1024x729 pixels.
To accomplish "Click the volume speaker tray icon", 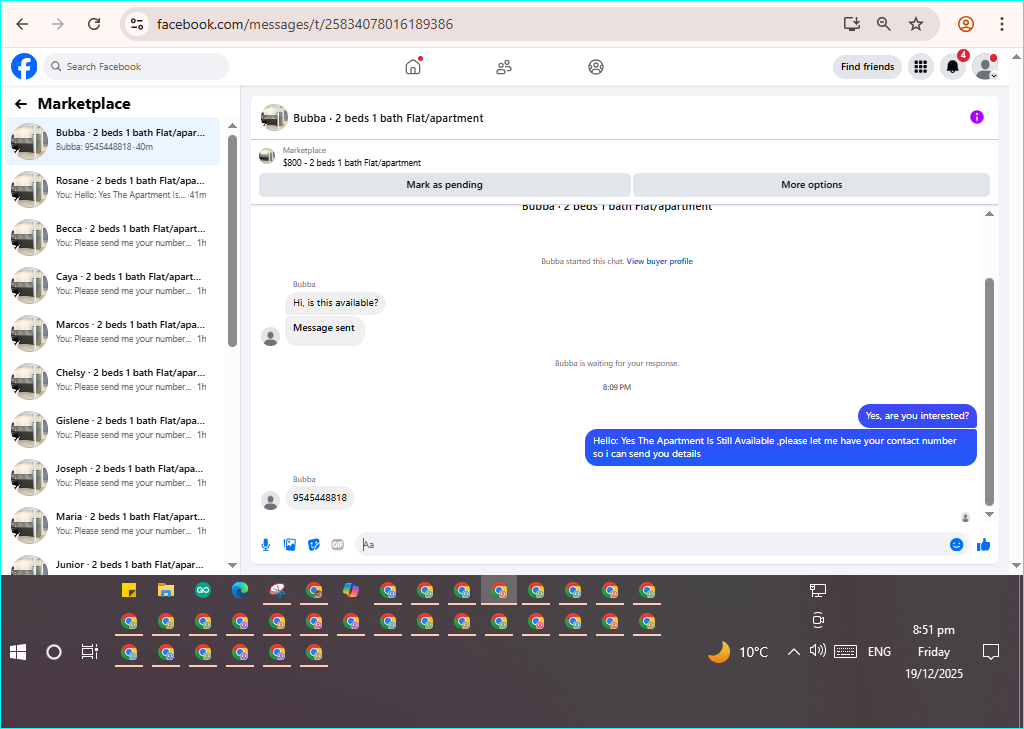I will click(818, 651).
